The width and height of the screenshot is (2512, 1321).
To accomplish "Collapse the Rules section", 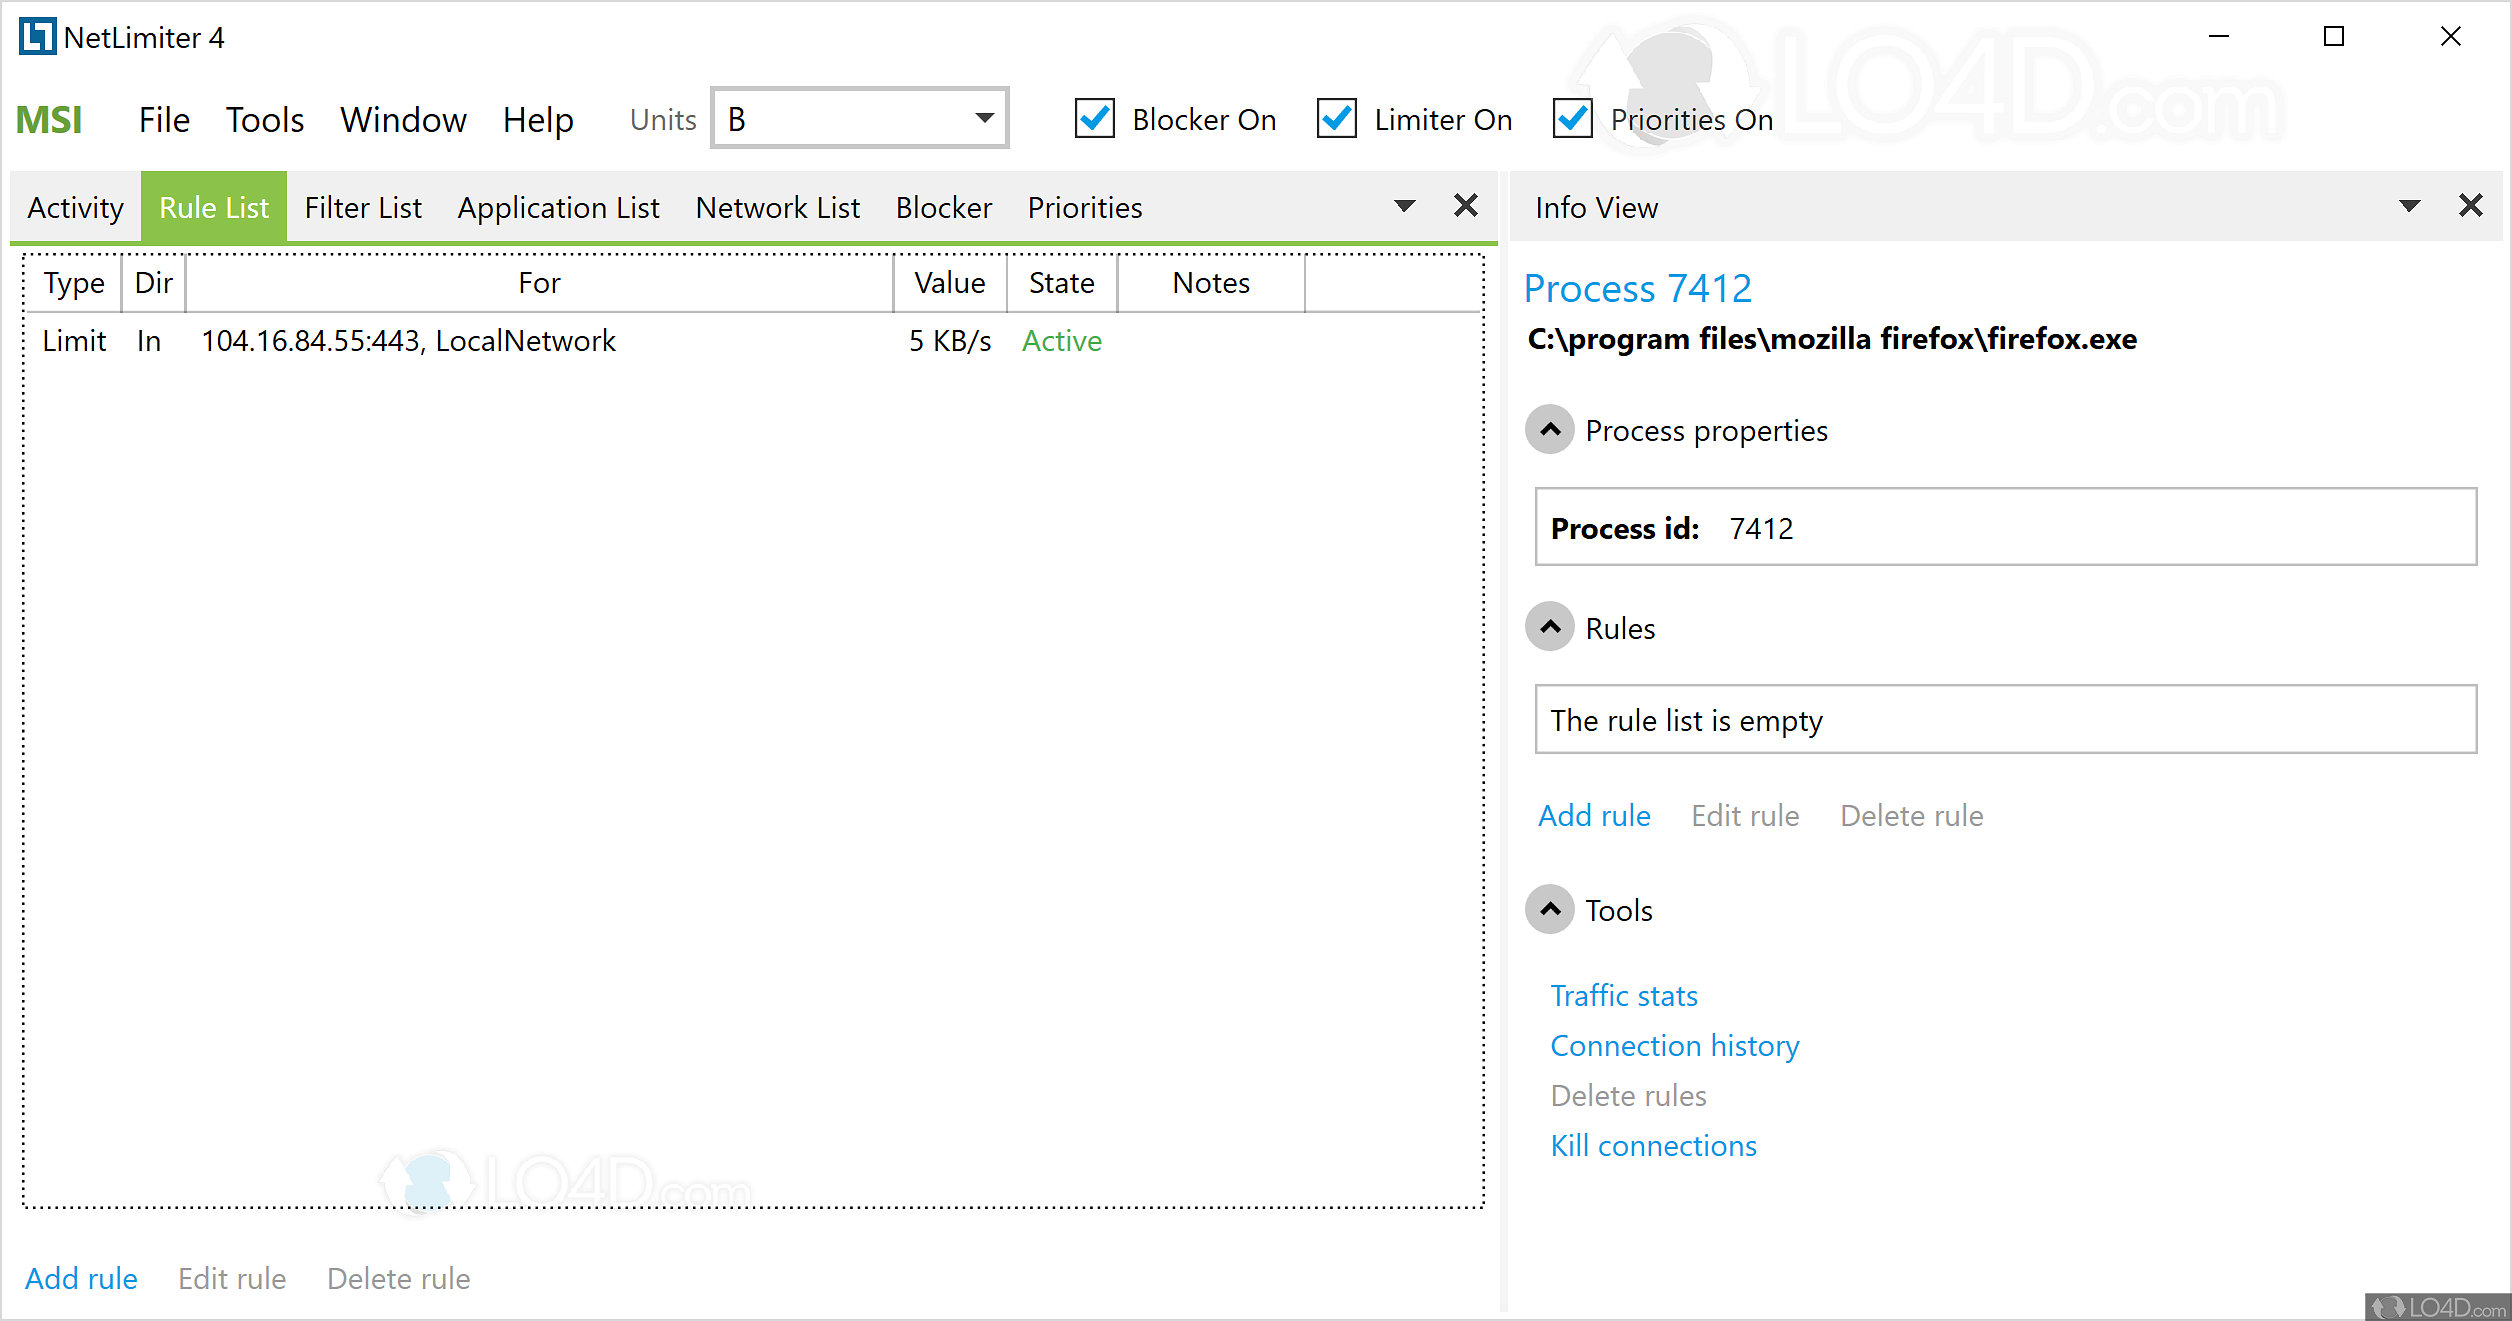I will pos(1550,627).
